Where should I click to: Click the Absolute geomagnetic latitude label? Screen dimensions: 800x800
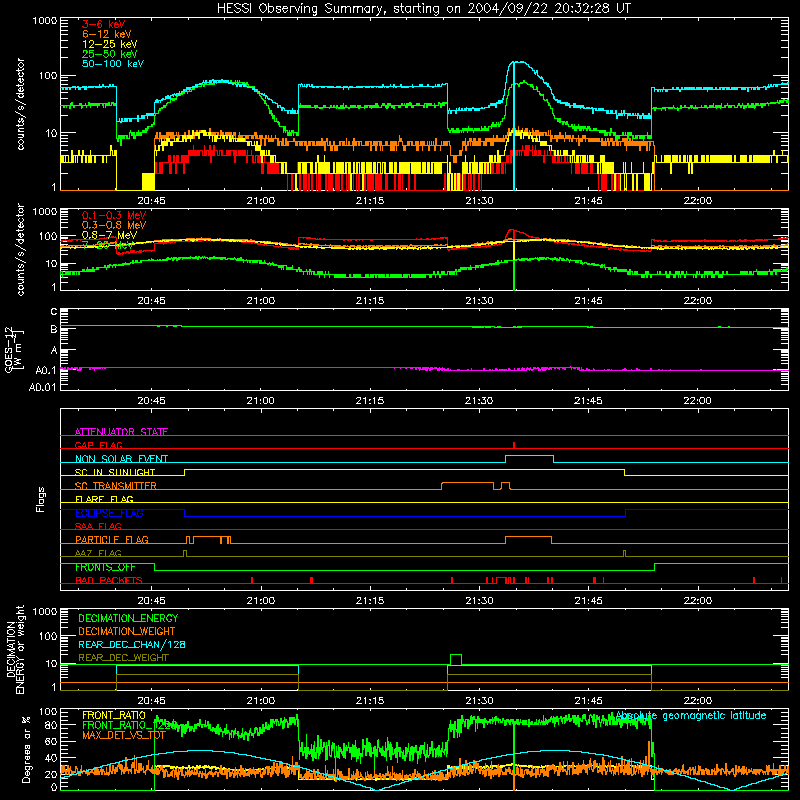tap(691, 716)
